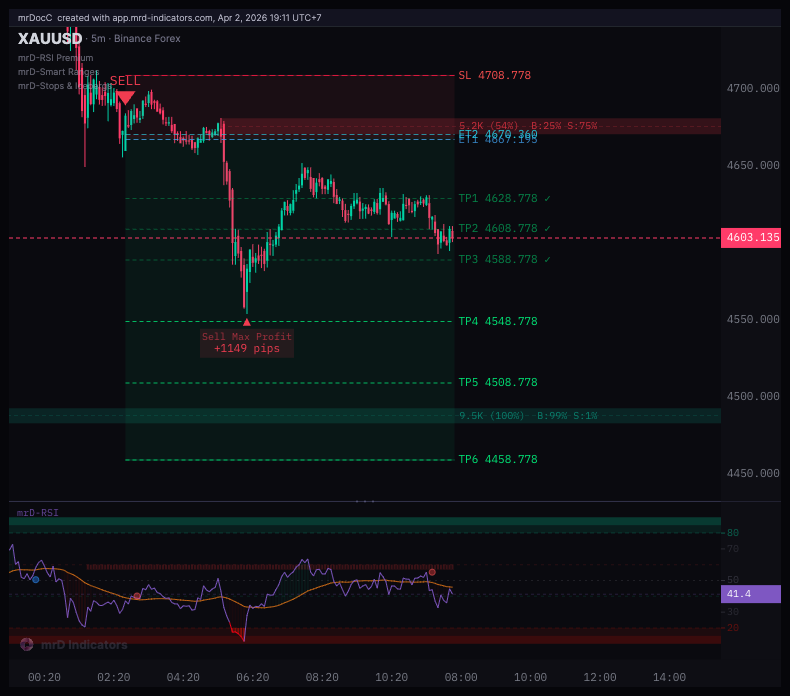The width and height of the screenshot is (790, 696).
Task: Click the TP4 4548.778 label
Action: coord(498,322)
